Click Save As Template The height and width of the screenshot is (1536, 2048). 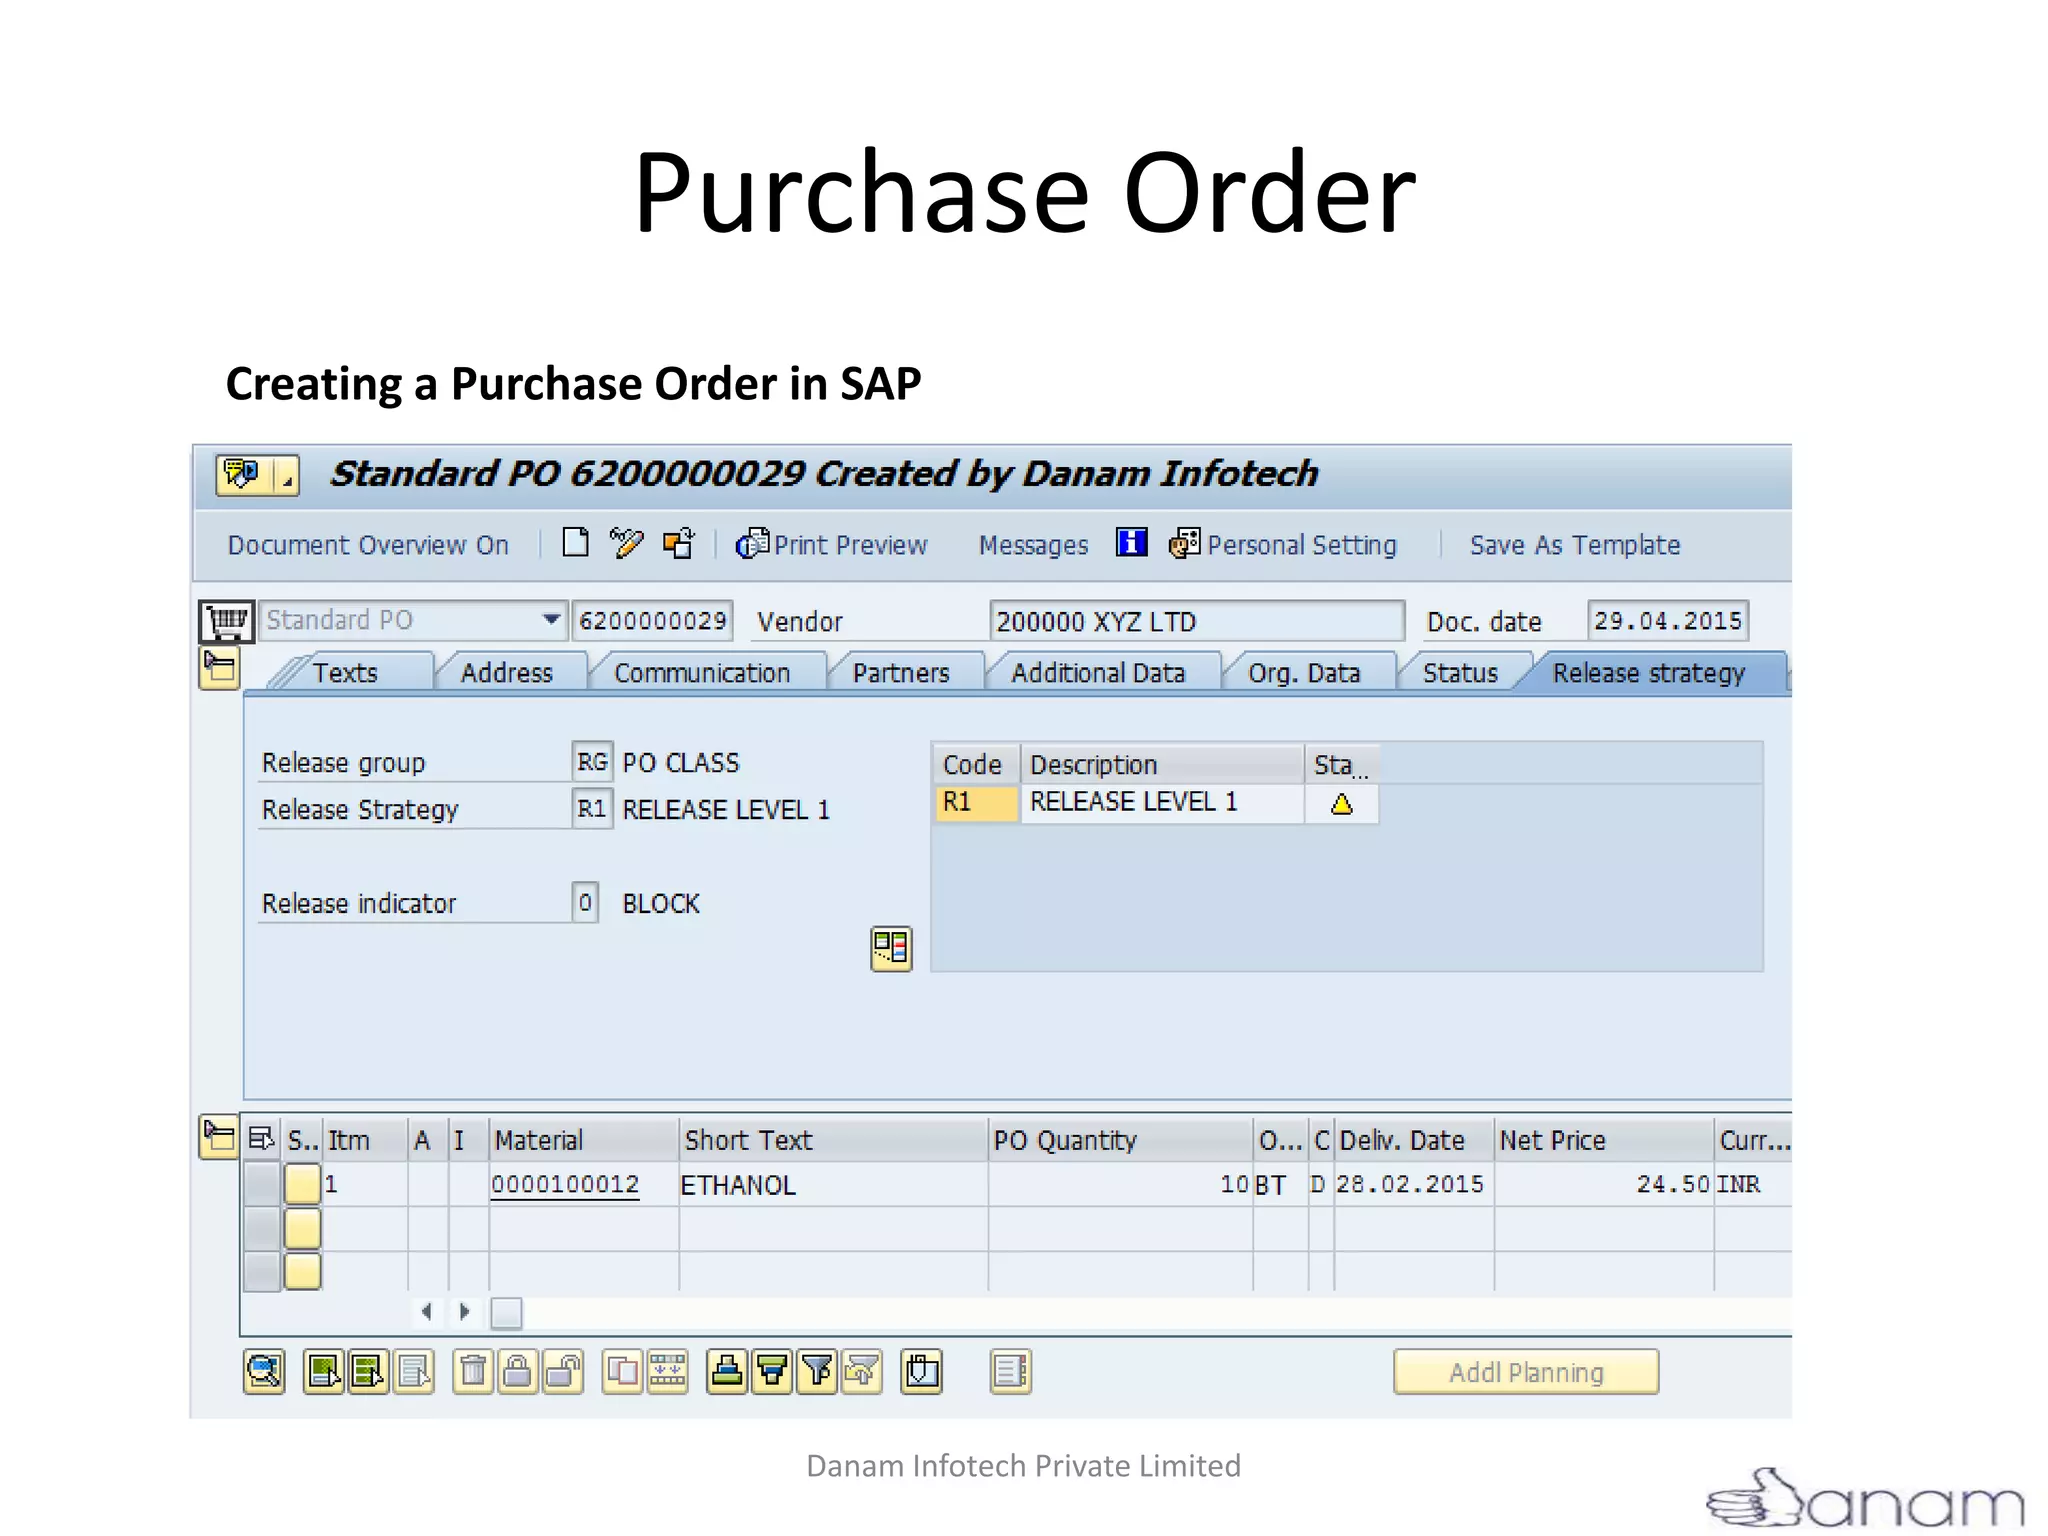[x=1574, y=545]
